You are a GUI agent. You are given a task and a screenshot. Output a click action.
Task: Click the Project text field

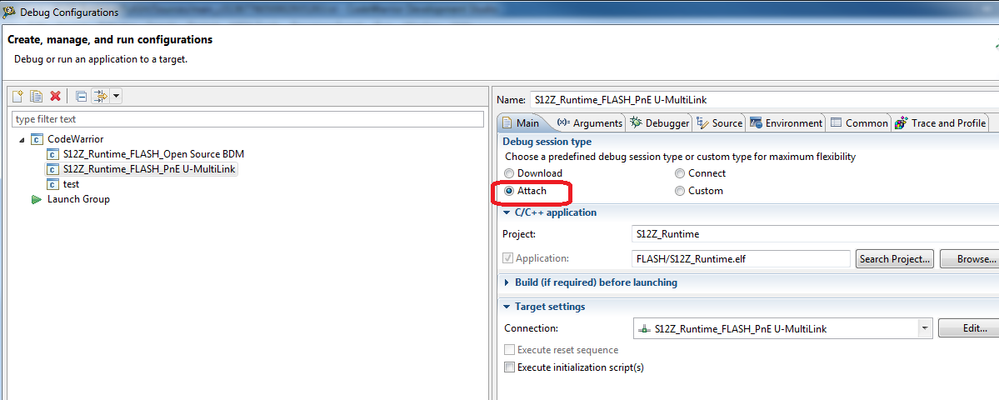click(x=814, y=234)
